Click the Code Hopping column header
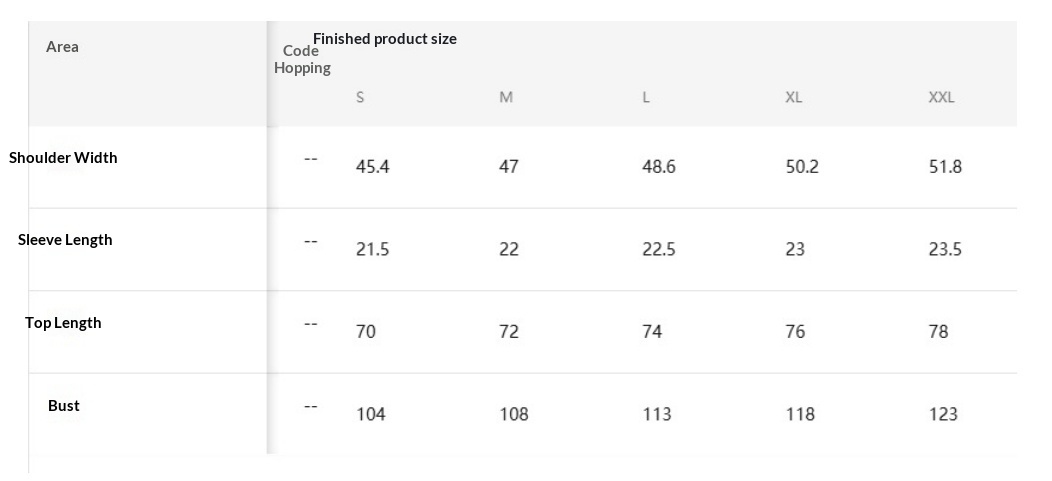This screenshot has height=481, width=1052. pyautogui.click(x=302, y=60)
